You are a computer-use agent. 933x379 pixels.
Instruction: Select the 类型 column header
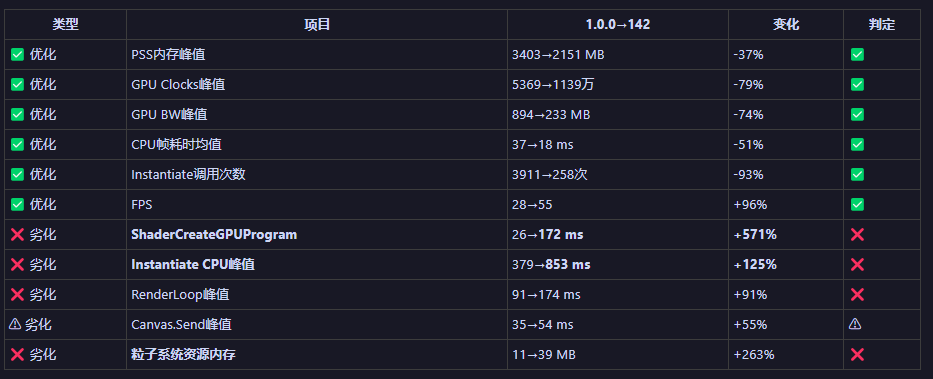pyautogui.click(x=65, y=24)
